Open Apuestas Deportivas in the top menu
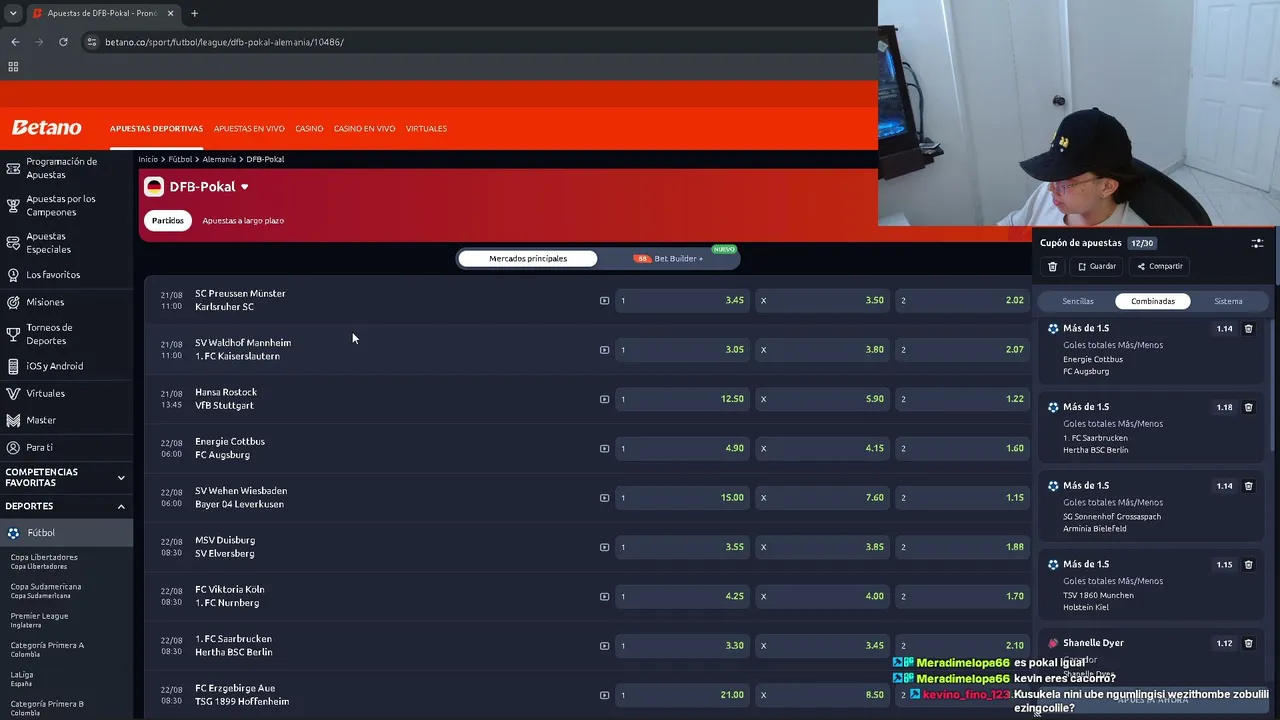The image size is (1280, 720). point(156,129)
